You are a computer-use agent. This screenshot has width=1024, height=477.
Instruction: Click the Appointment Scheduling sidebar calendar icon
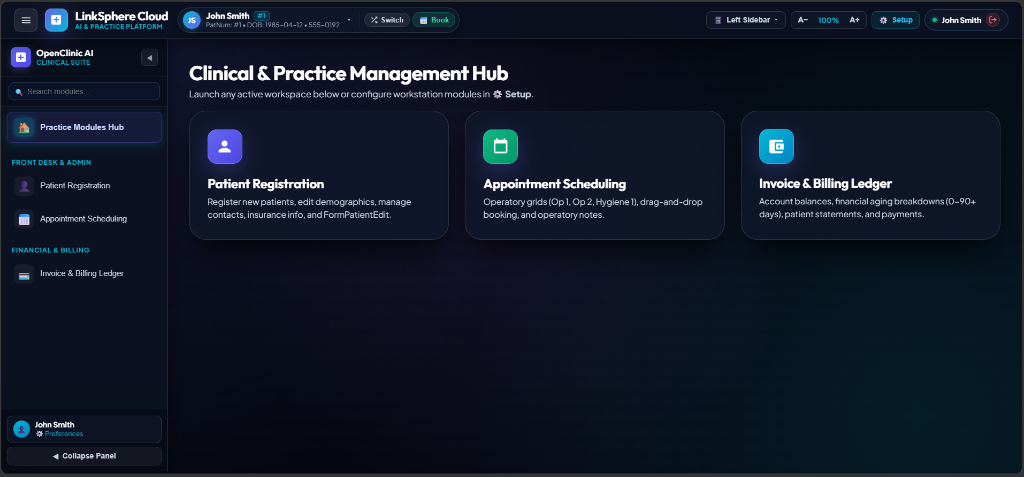[x=24, y=220]
